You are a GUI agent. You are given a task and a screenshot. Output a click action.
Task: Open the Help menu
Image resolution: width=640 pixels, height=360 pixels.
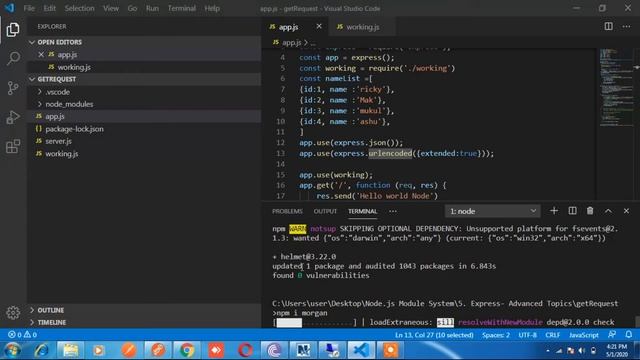point(212,8)
